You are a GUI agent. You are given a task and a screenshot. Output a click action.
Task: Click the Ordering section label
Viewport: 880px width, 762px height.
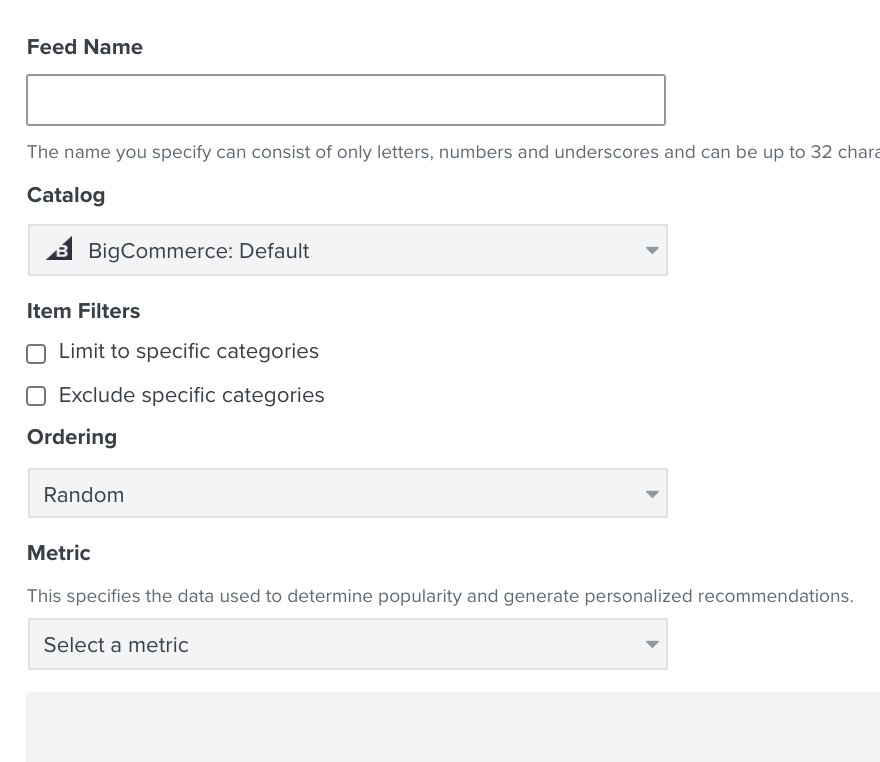tap(72, 437)
